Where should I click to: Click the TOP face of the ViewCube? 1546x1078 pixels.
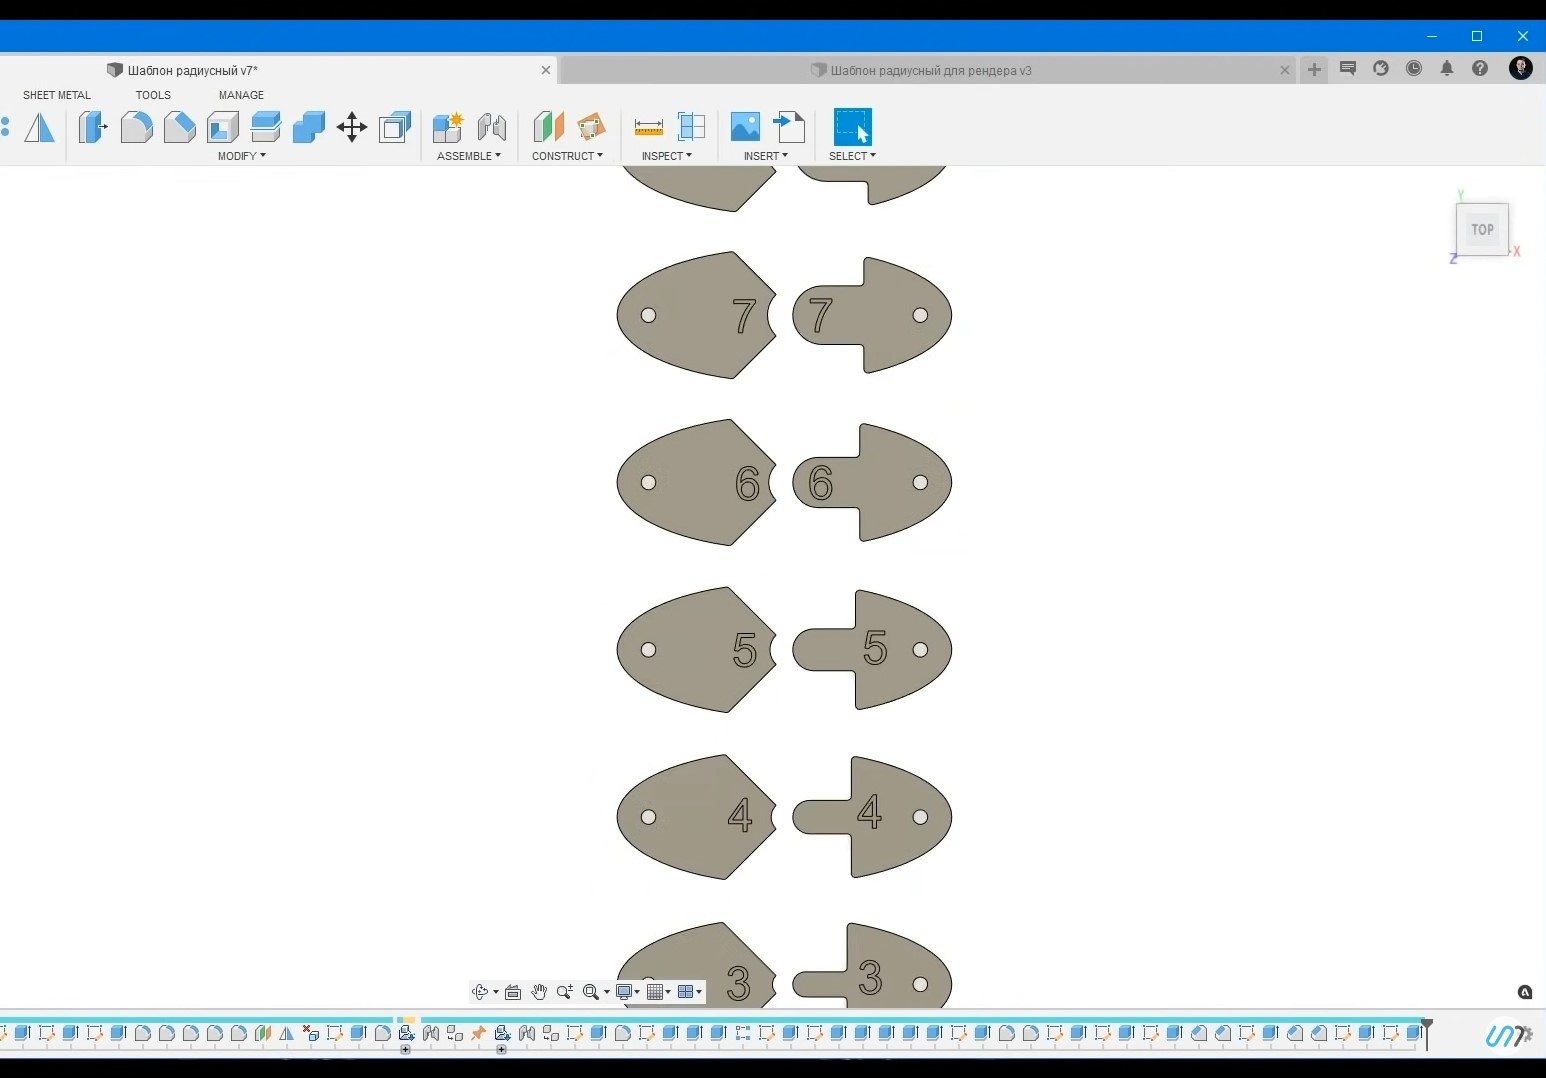coord(1482,229)
